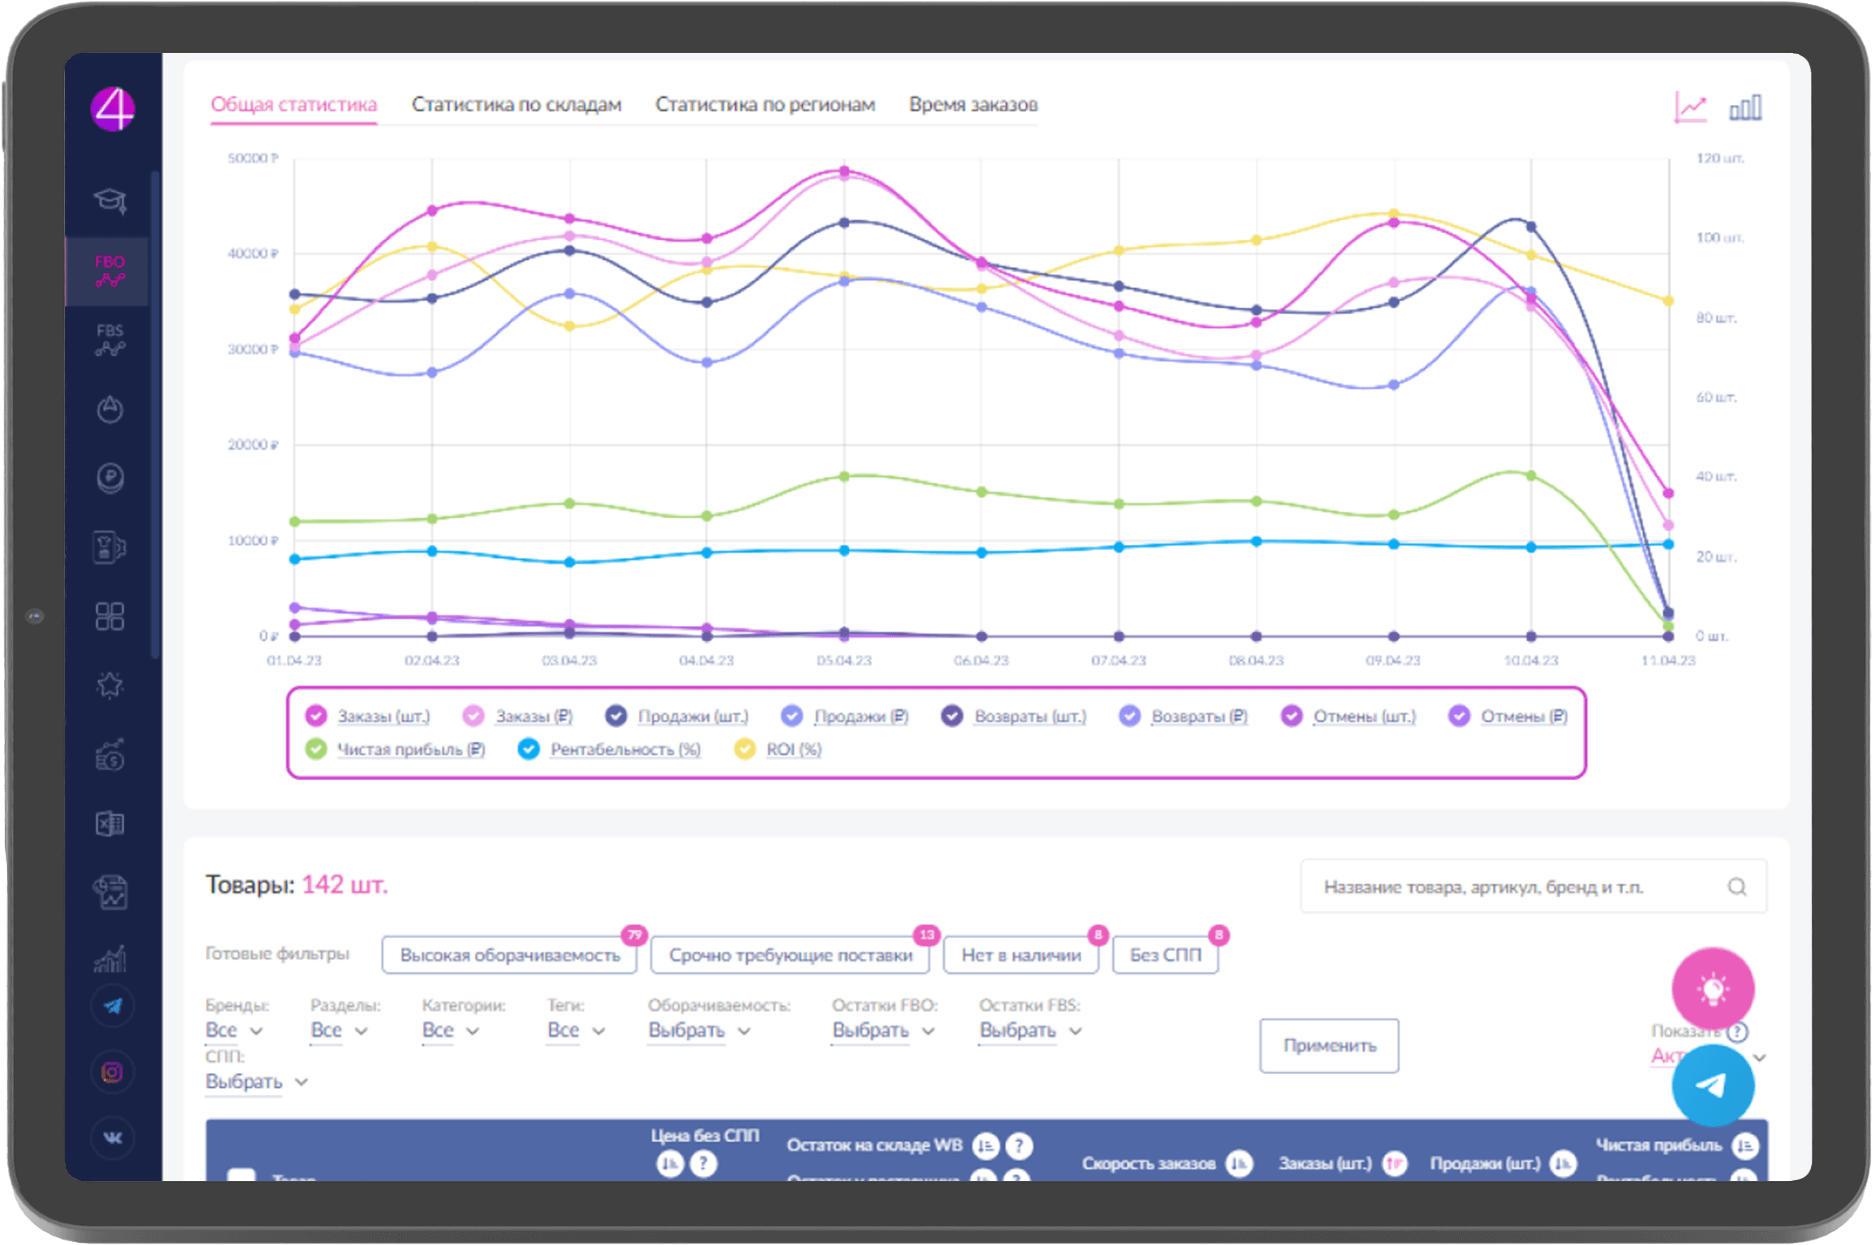
Task: Click the pink lightbulb floating button
Action: (x=1712, y=989)
